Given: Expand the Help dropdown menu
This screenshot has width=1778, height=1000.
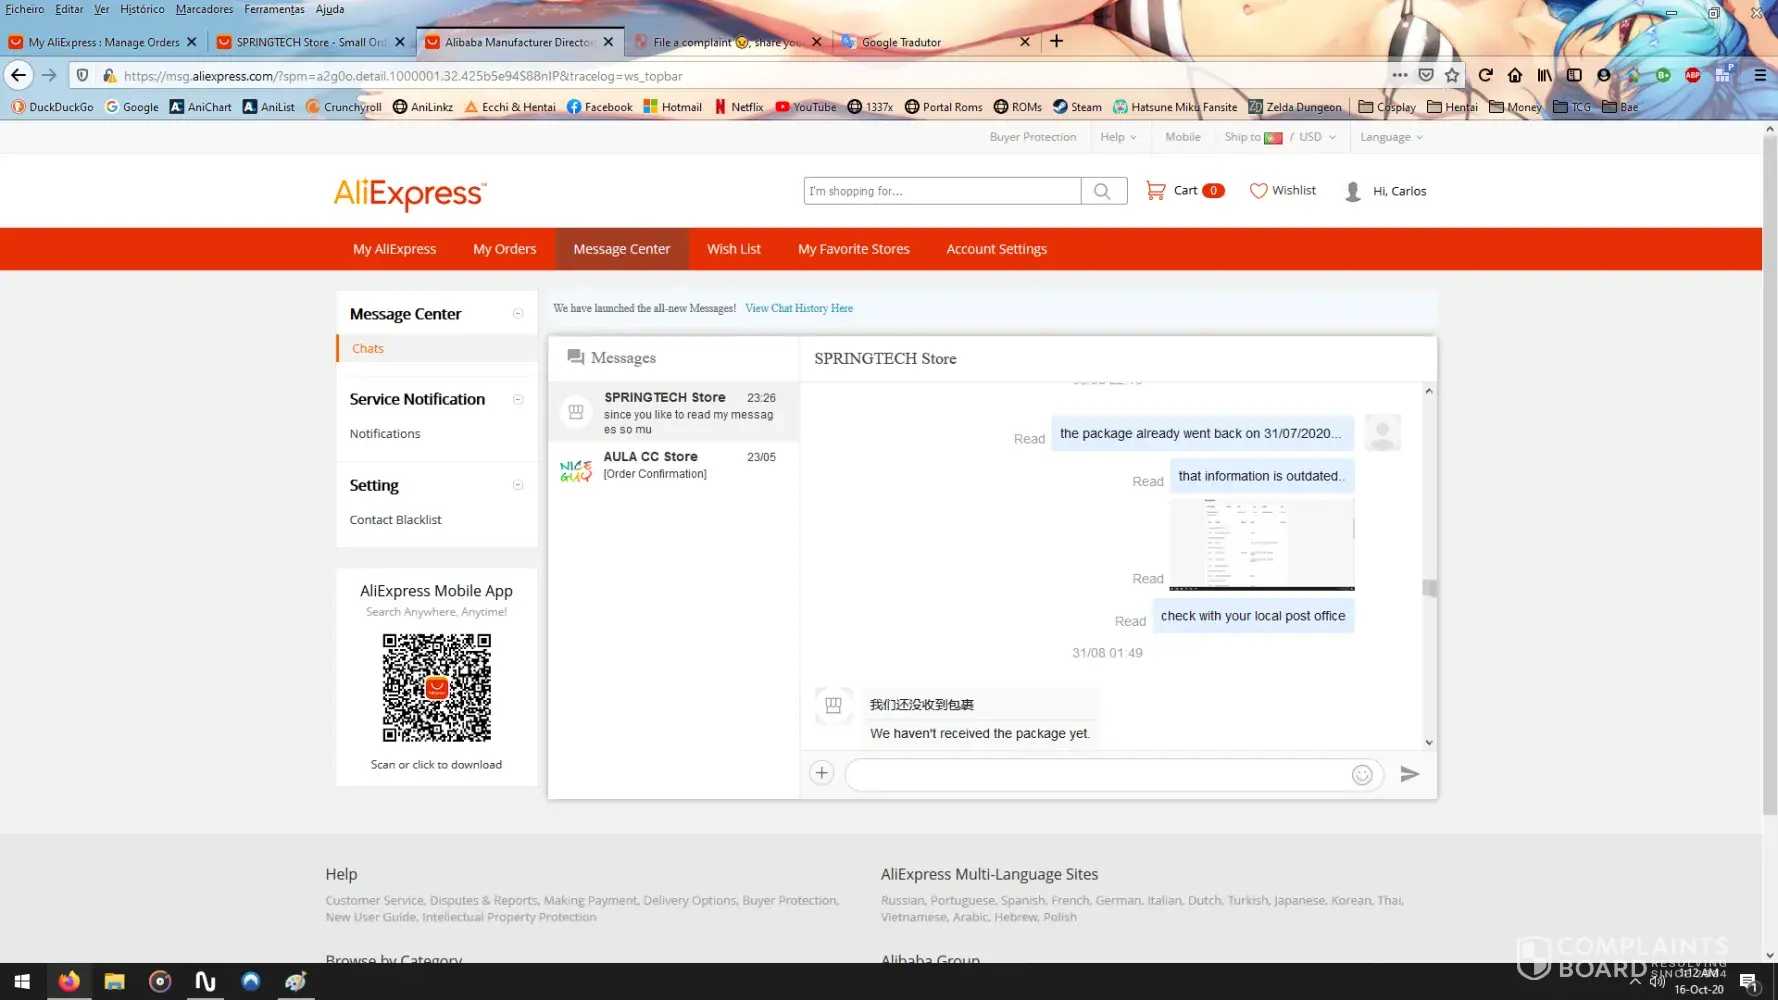Looking at the screenshot, I should 1117,137.
